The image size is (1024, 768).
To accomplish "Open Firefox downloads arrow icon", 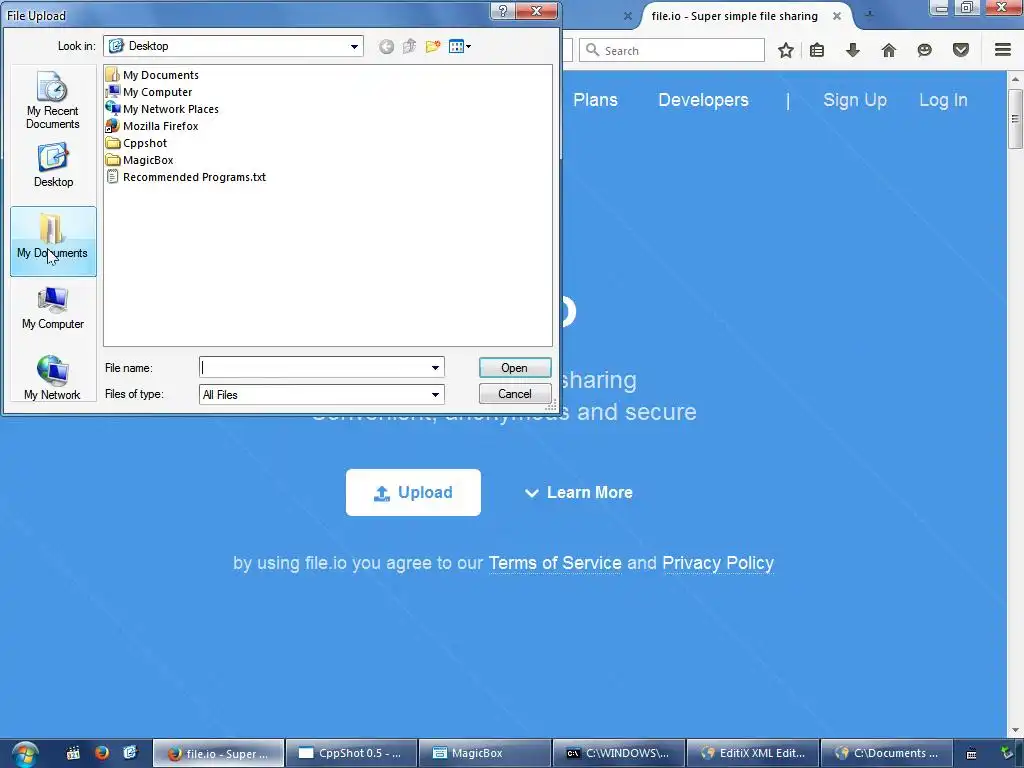I will coord(853,50).
